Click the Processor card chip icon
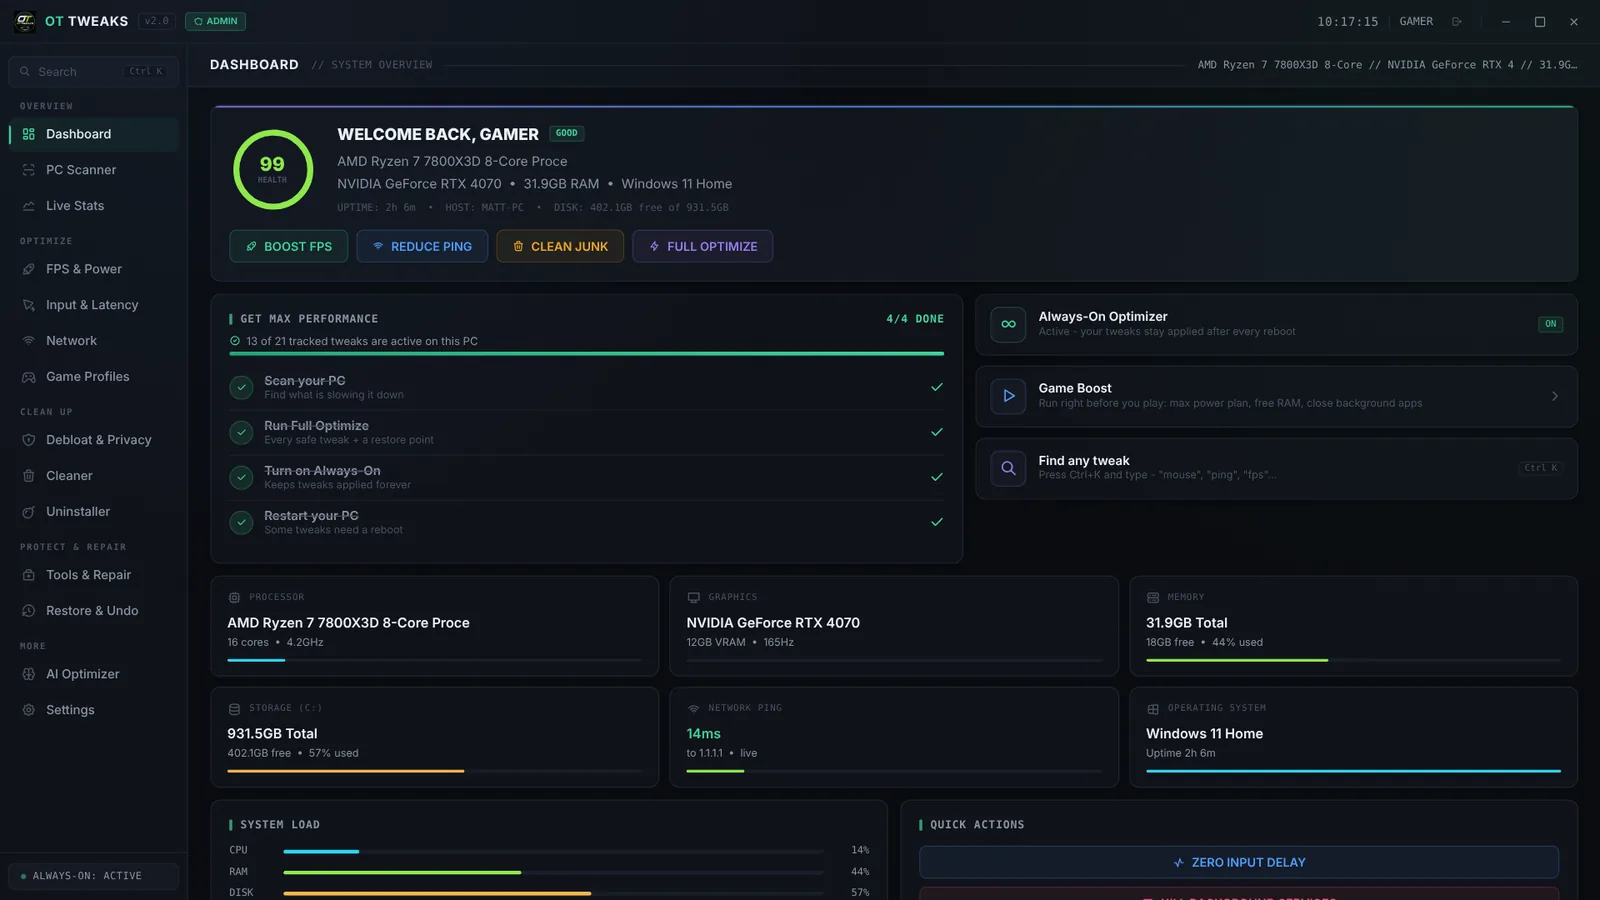The image size is (1600, 900). (x=234, y=597)
